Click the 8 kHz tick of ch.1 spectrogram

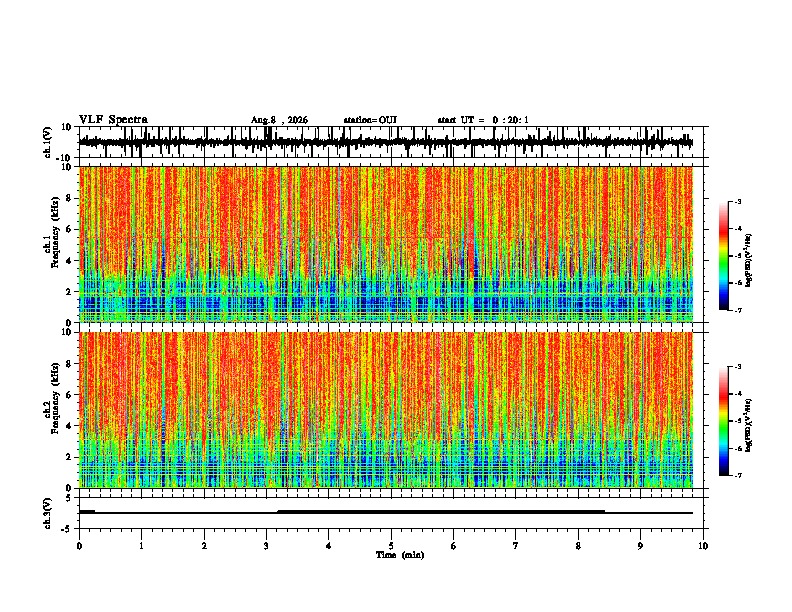click(69, 198)
